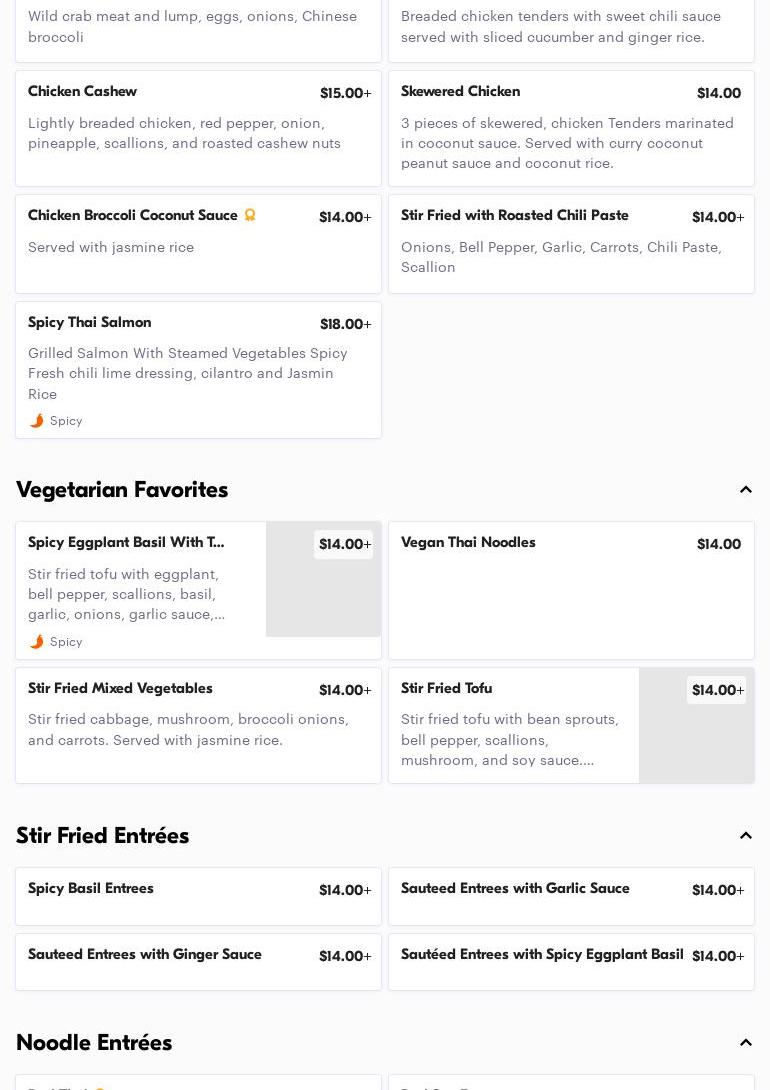Click the spicy chili icon under Spicy Thai Salmon
Screen dimensions: 770x1090
37,421
